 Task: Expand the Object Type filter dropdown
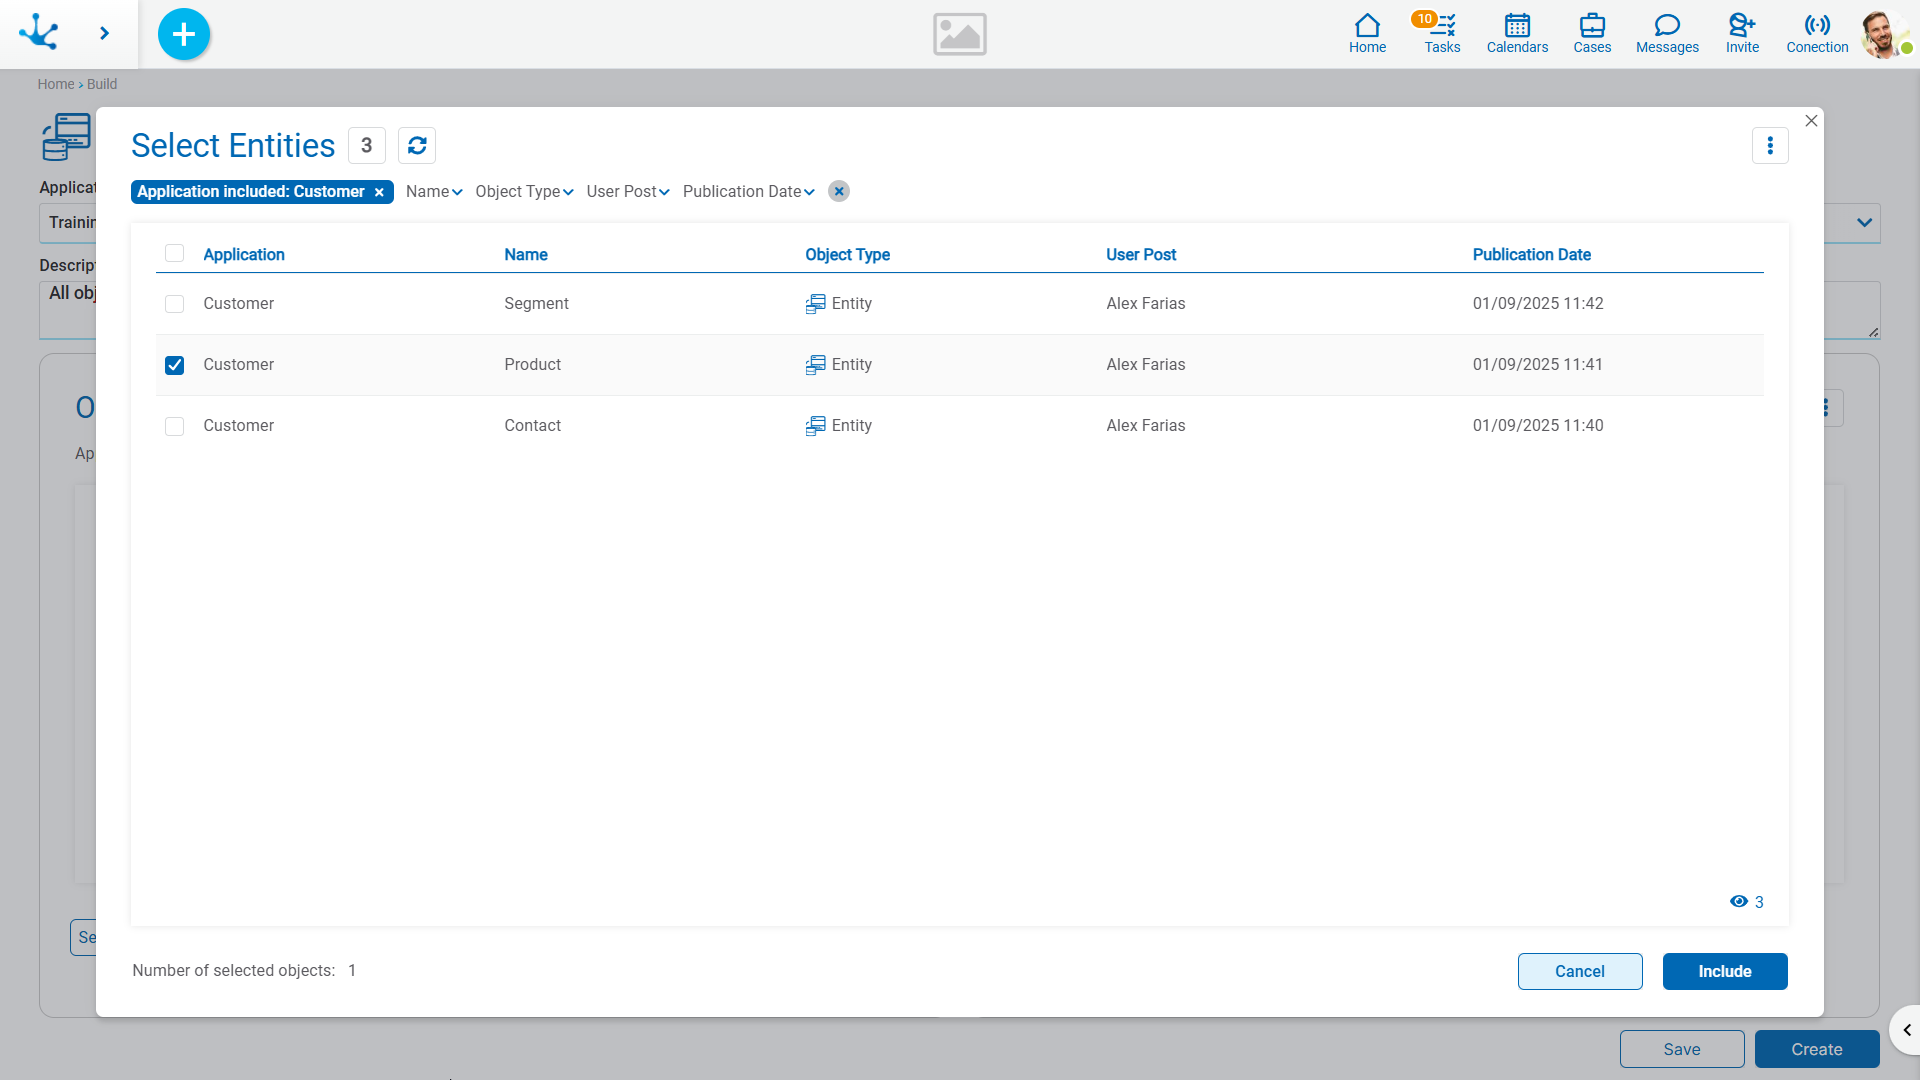pos(524,192)
